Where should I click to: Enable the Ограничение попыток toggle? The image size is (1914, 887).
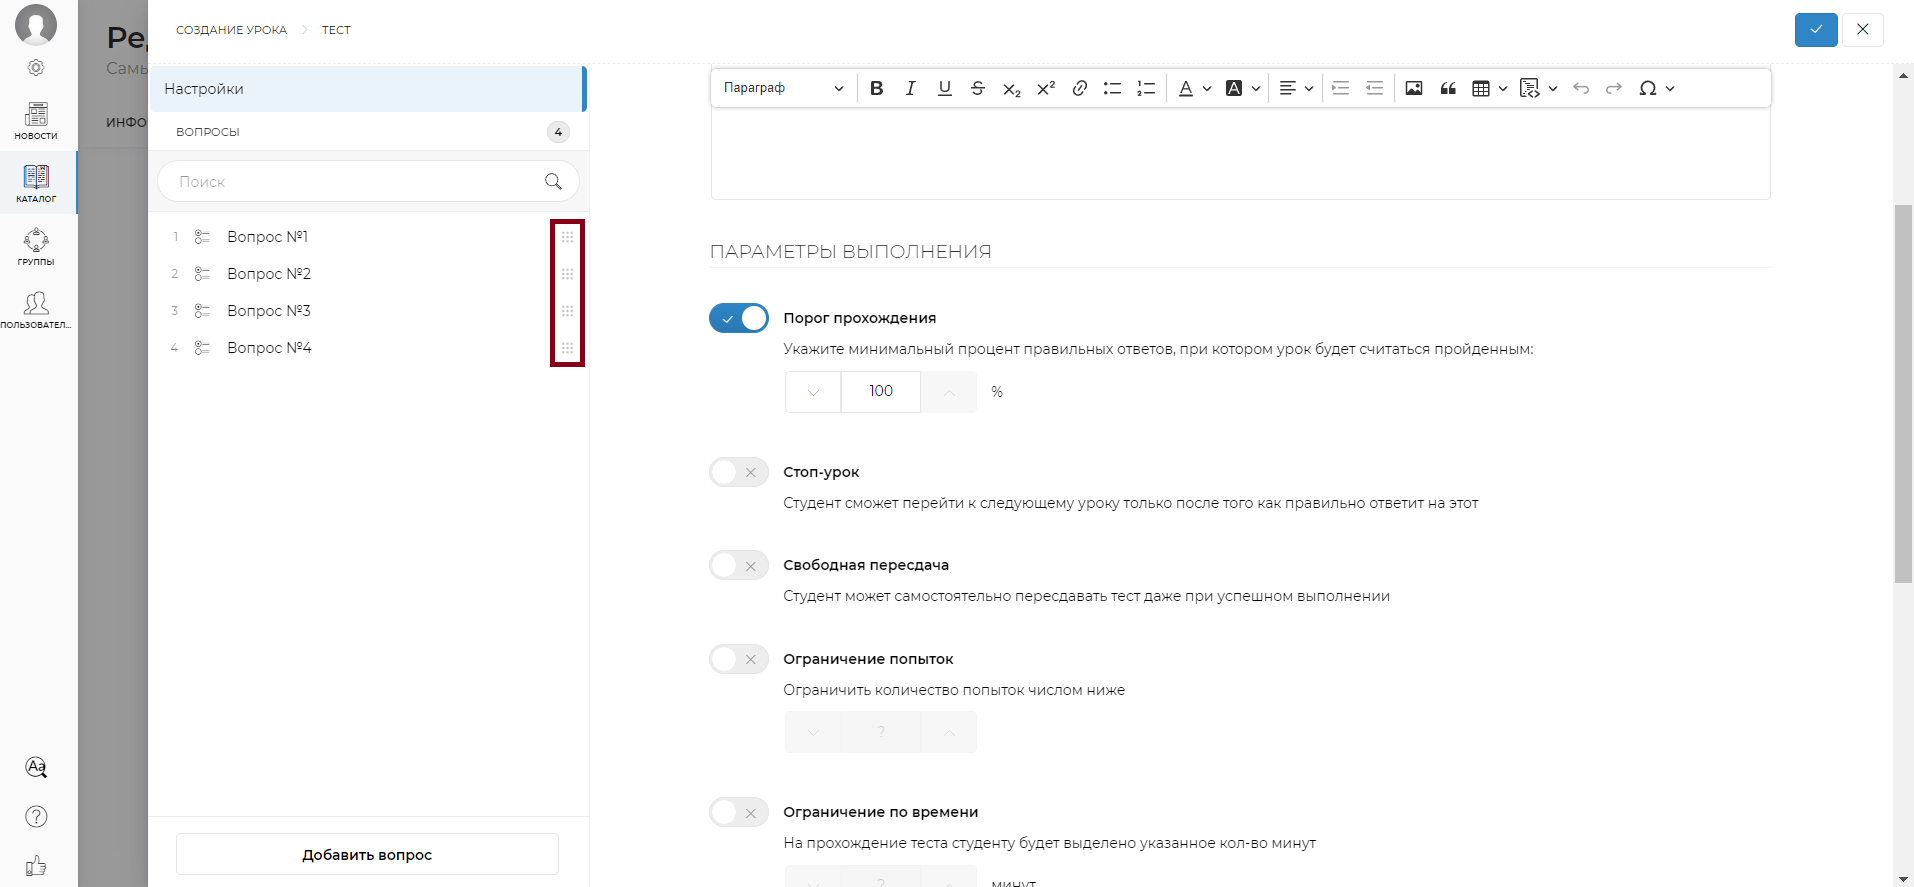[x=739, y=659]
